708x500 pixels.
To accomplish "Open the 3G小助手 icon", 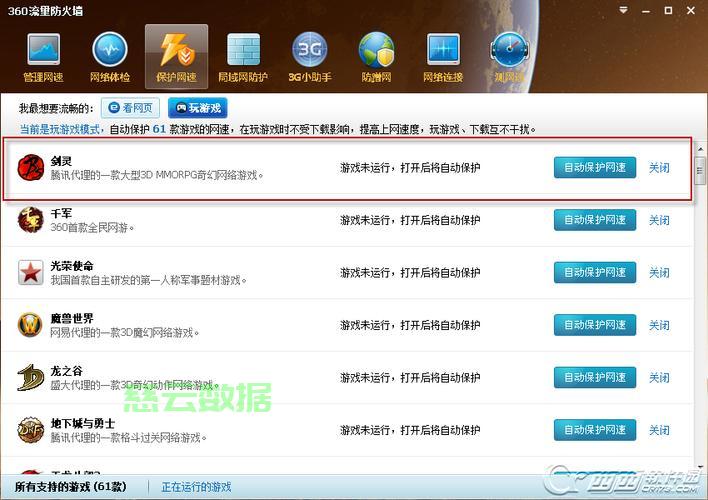I will tap(310, 56).
